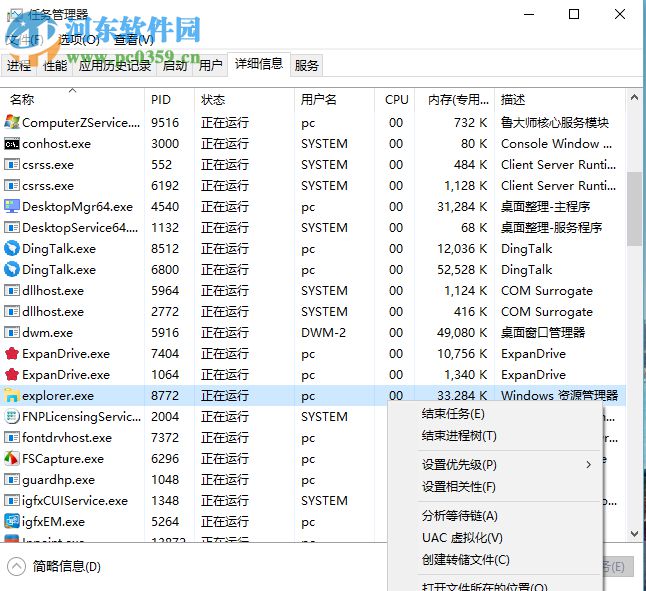Open the 选项(O) menu
The height and width of the screenshot is (591, 646).
point(78,40)
